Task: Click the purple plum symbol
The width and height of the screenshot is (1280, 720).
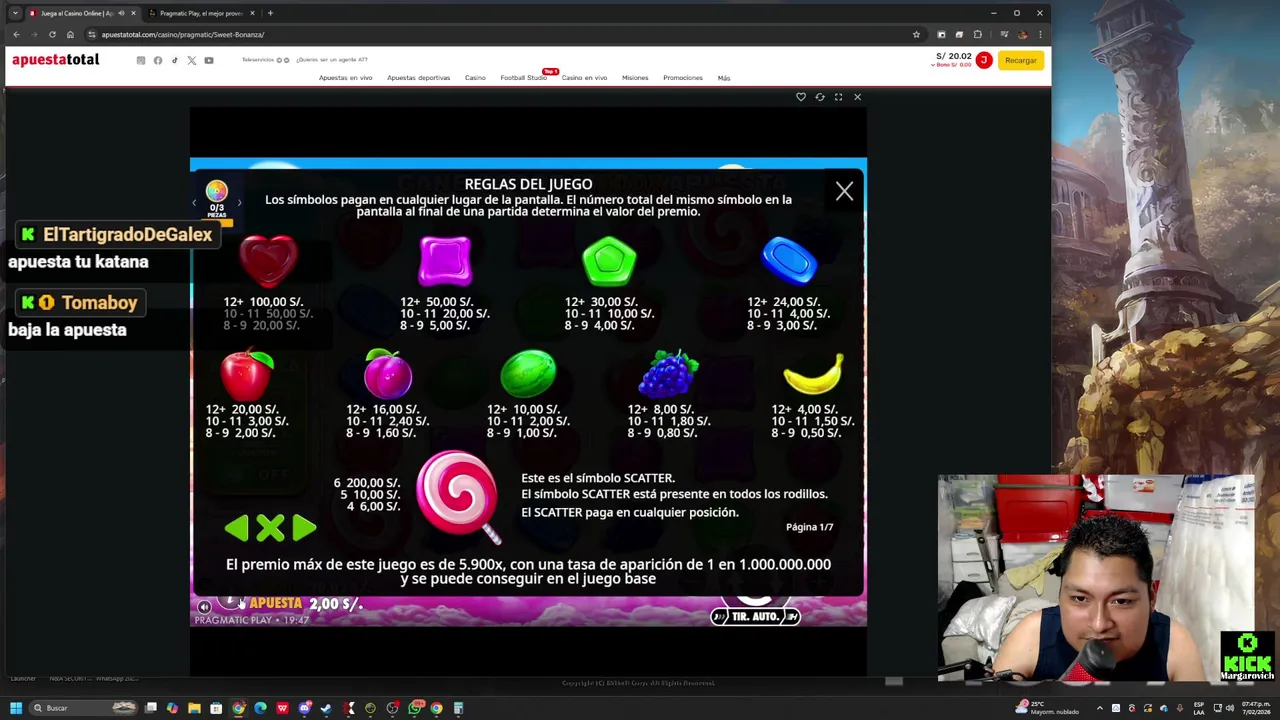Action: (x=388, y=374)
